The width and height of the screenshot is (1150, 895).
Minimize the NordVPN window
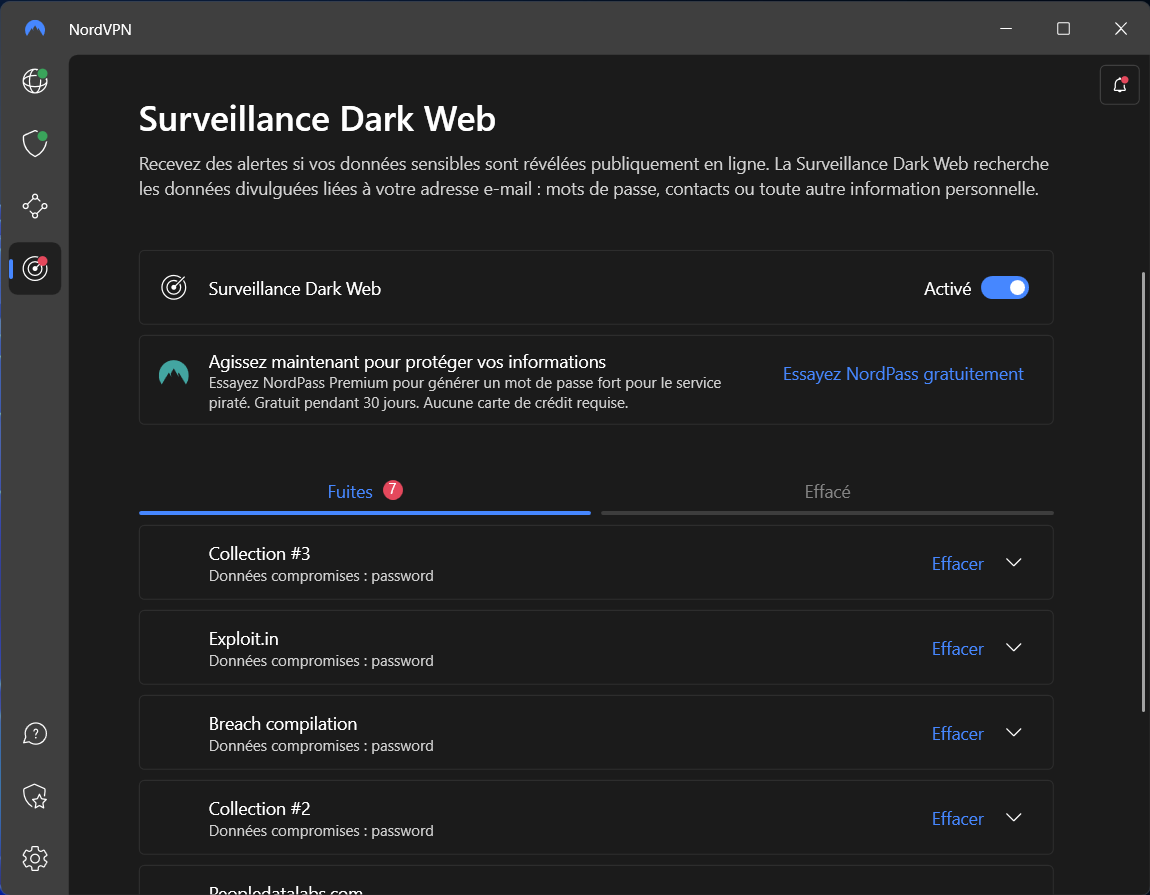(x=1006, y=29)
